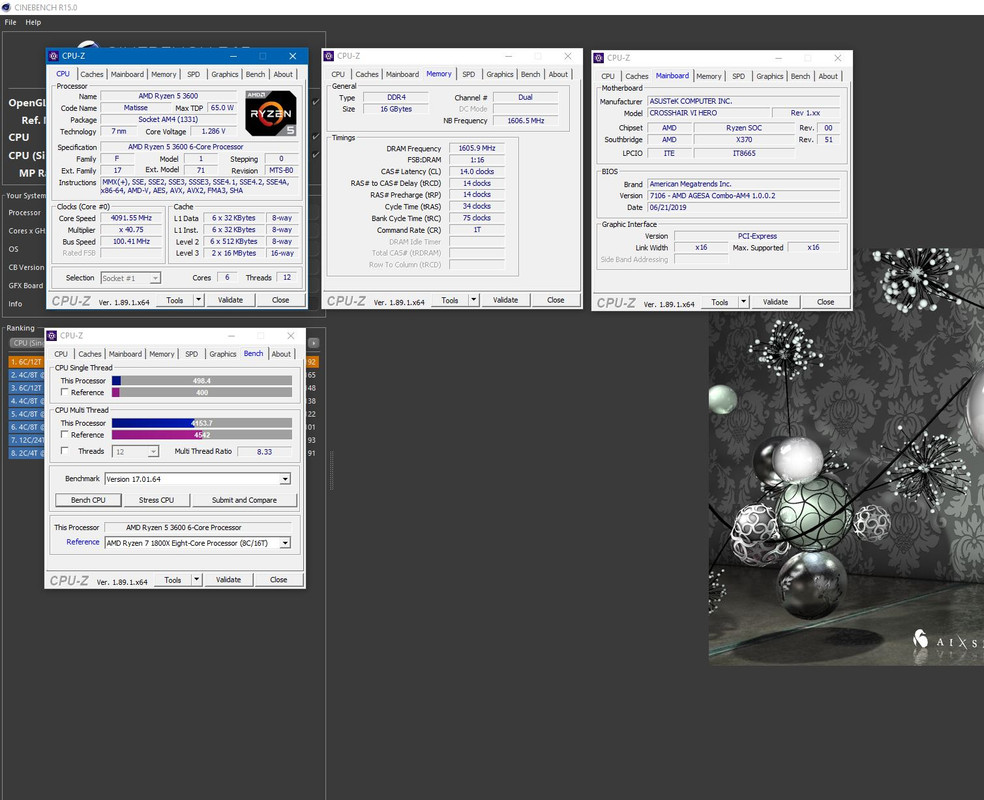984x800 pixels.
Task: Click the Cinebench rendered scene image
Action: pyautogui.click(x=846, y=457)
